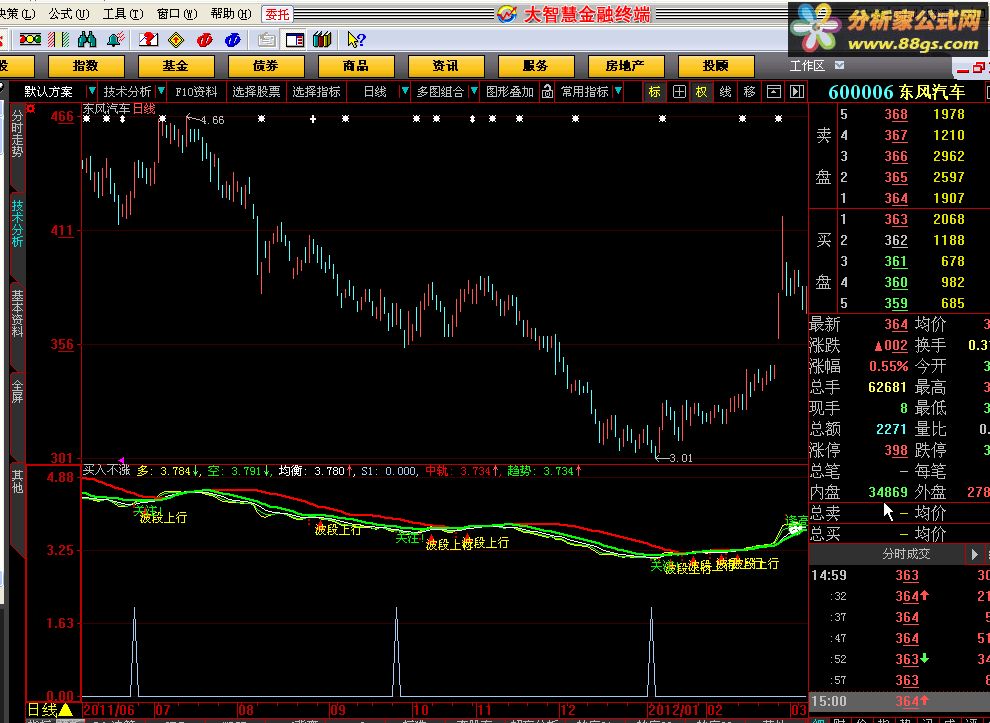This screenshot has width=990, height=723.
Task: Click the question-mark arrow help icon
Action: 355,40
